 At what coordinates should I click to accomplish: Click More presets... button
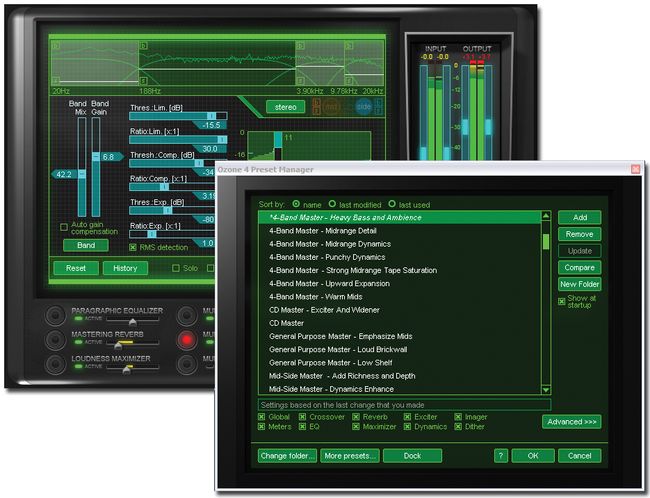tap(349, 456)
